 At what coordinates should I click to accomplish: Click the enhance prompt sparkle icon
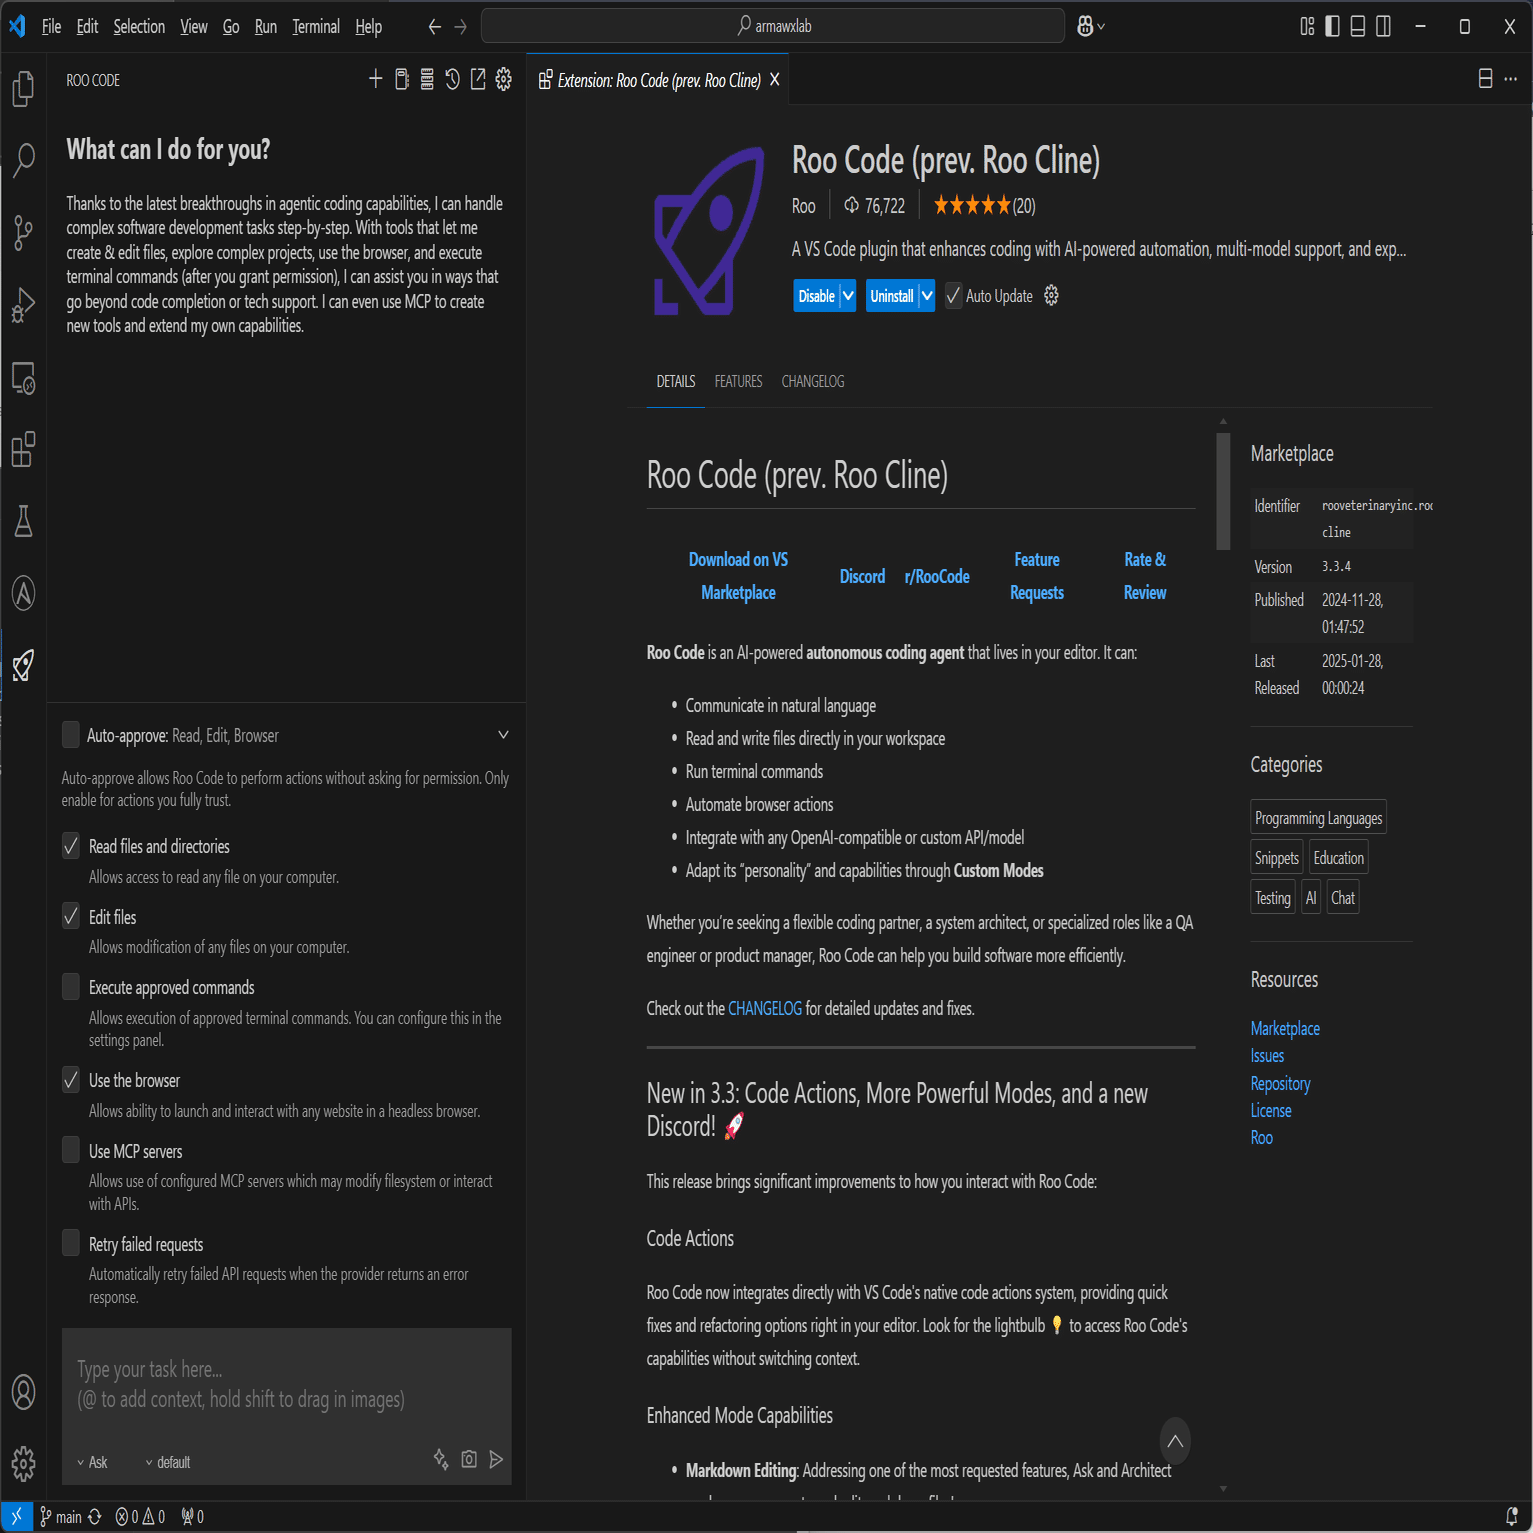441,1460
